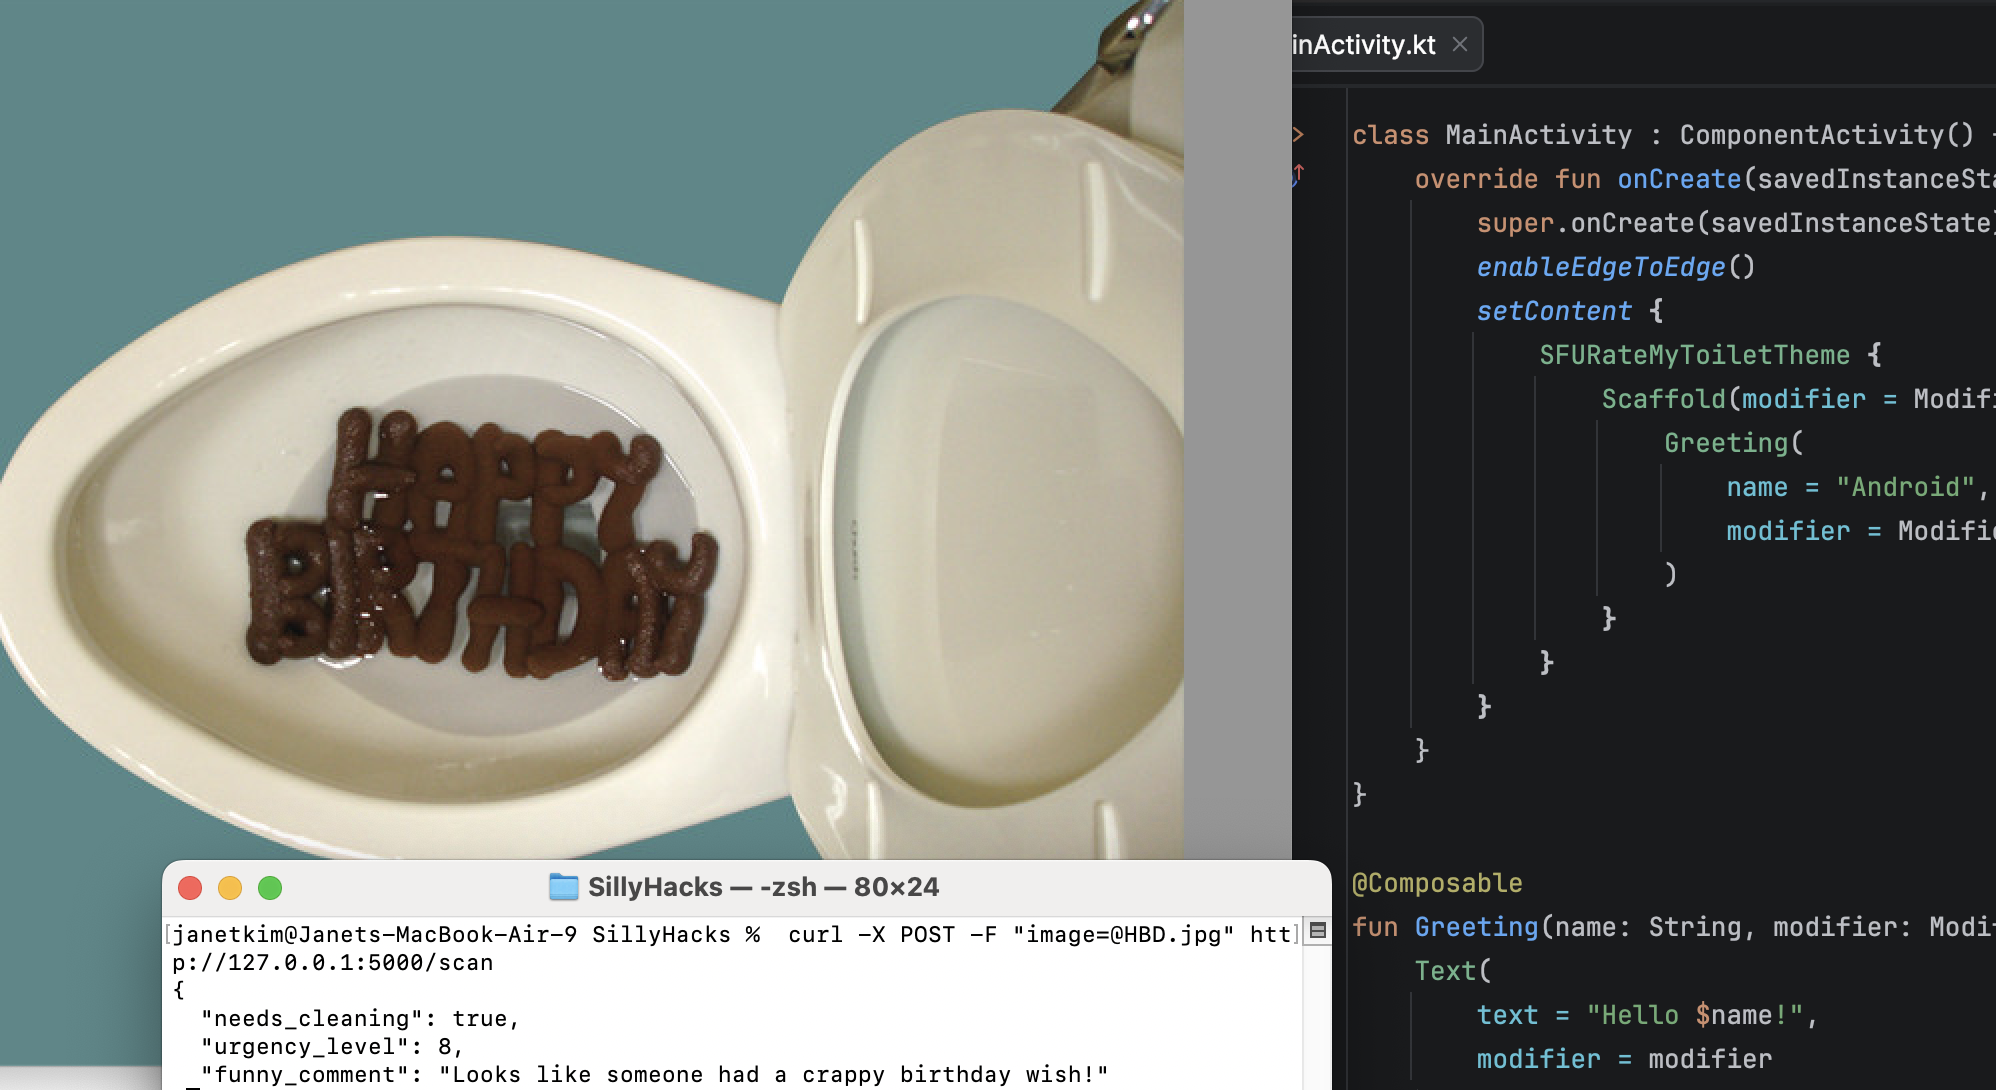Click the Greeting function declaration name

(x=1476, y=927)
